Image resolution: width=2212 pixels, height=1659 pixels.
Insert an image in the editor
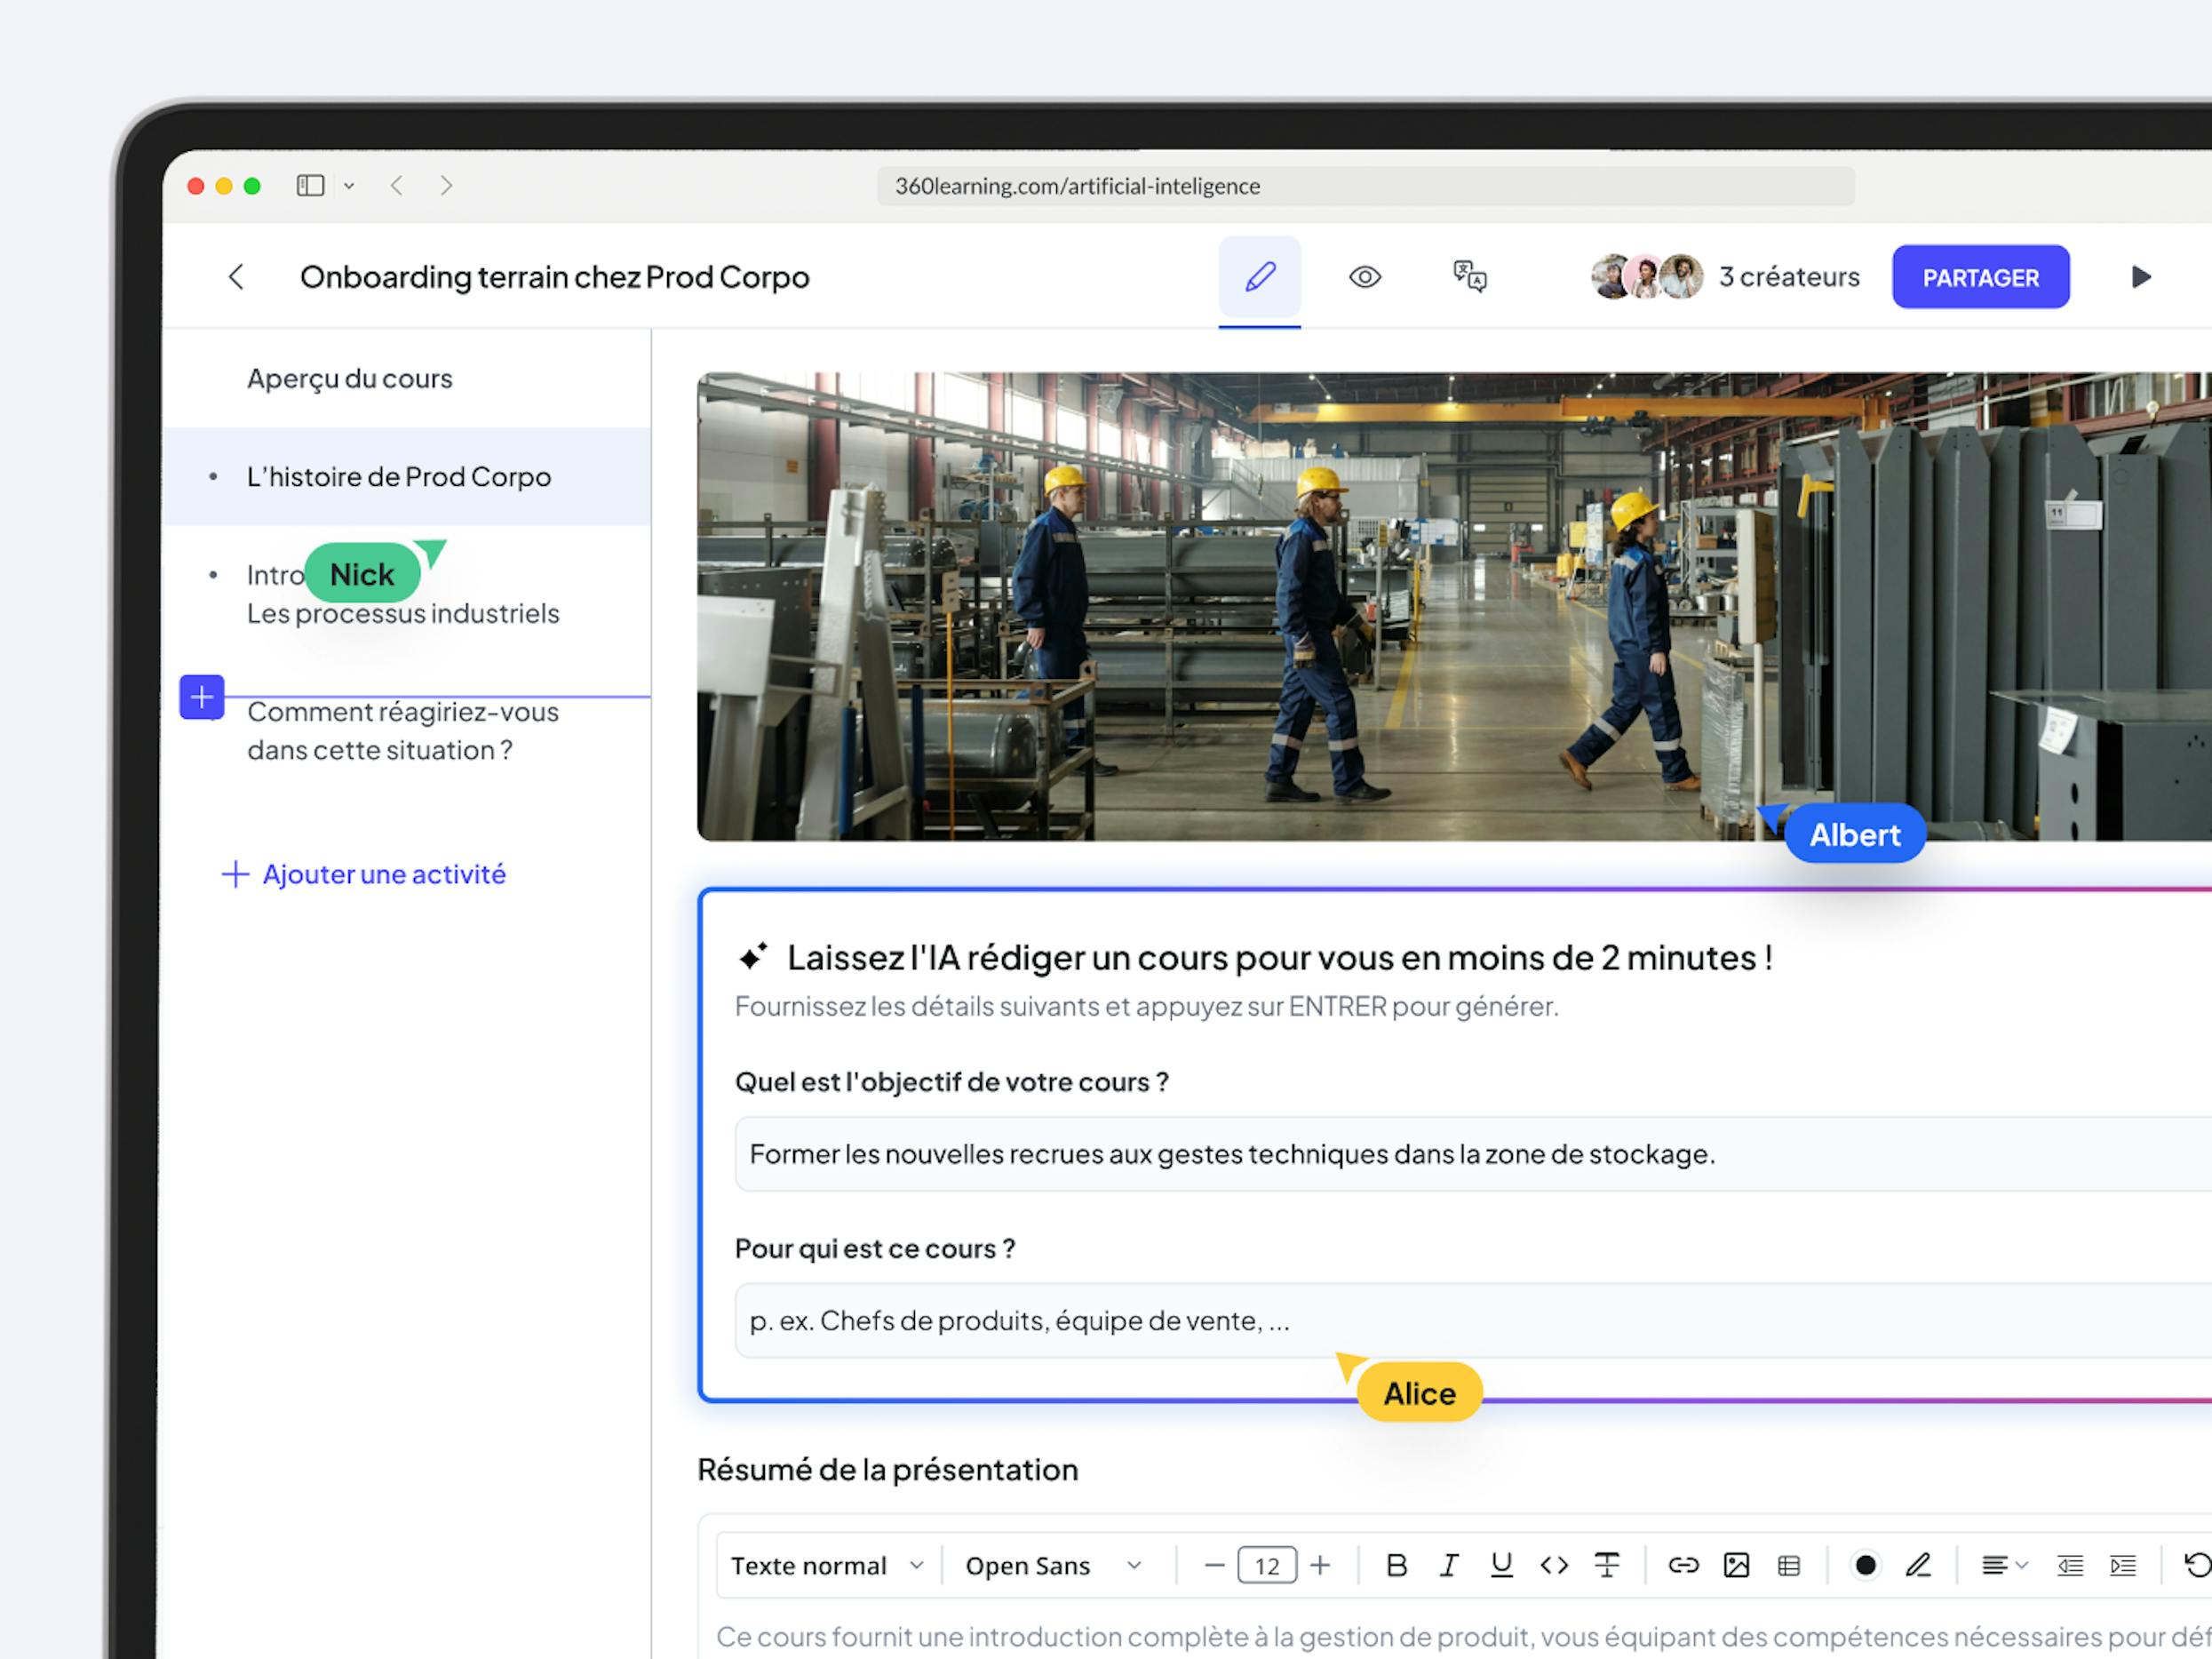tap(1736, 1565)
